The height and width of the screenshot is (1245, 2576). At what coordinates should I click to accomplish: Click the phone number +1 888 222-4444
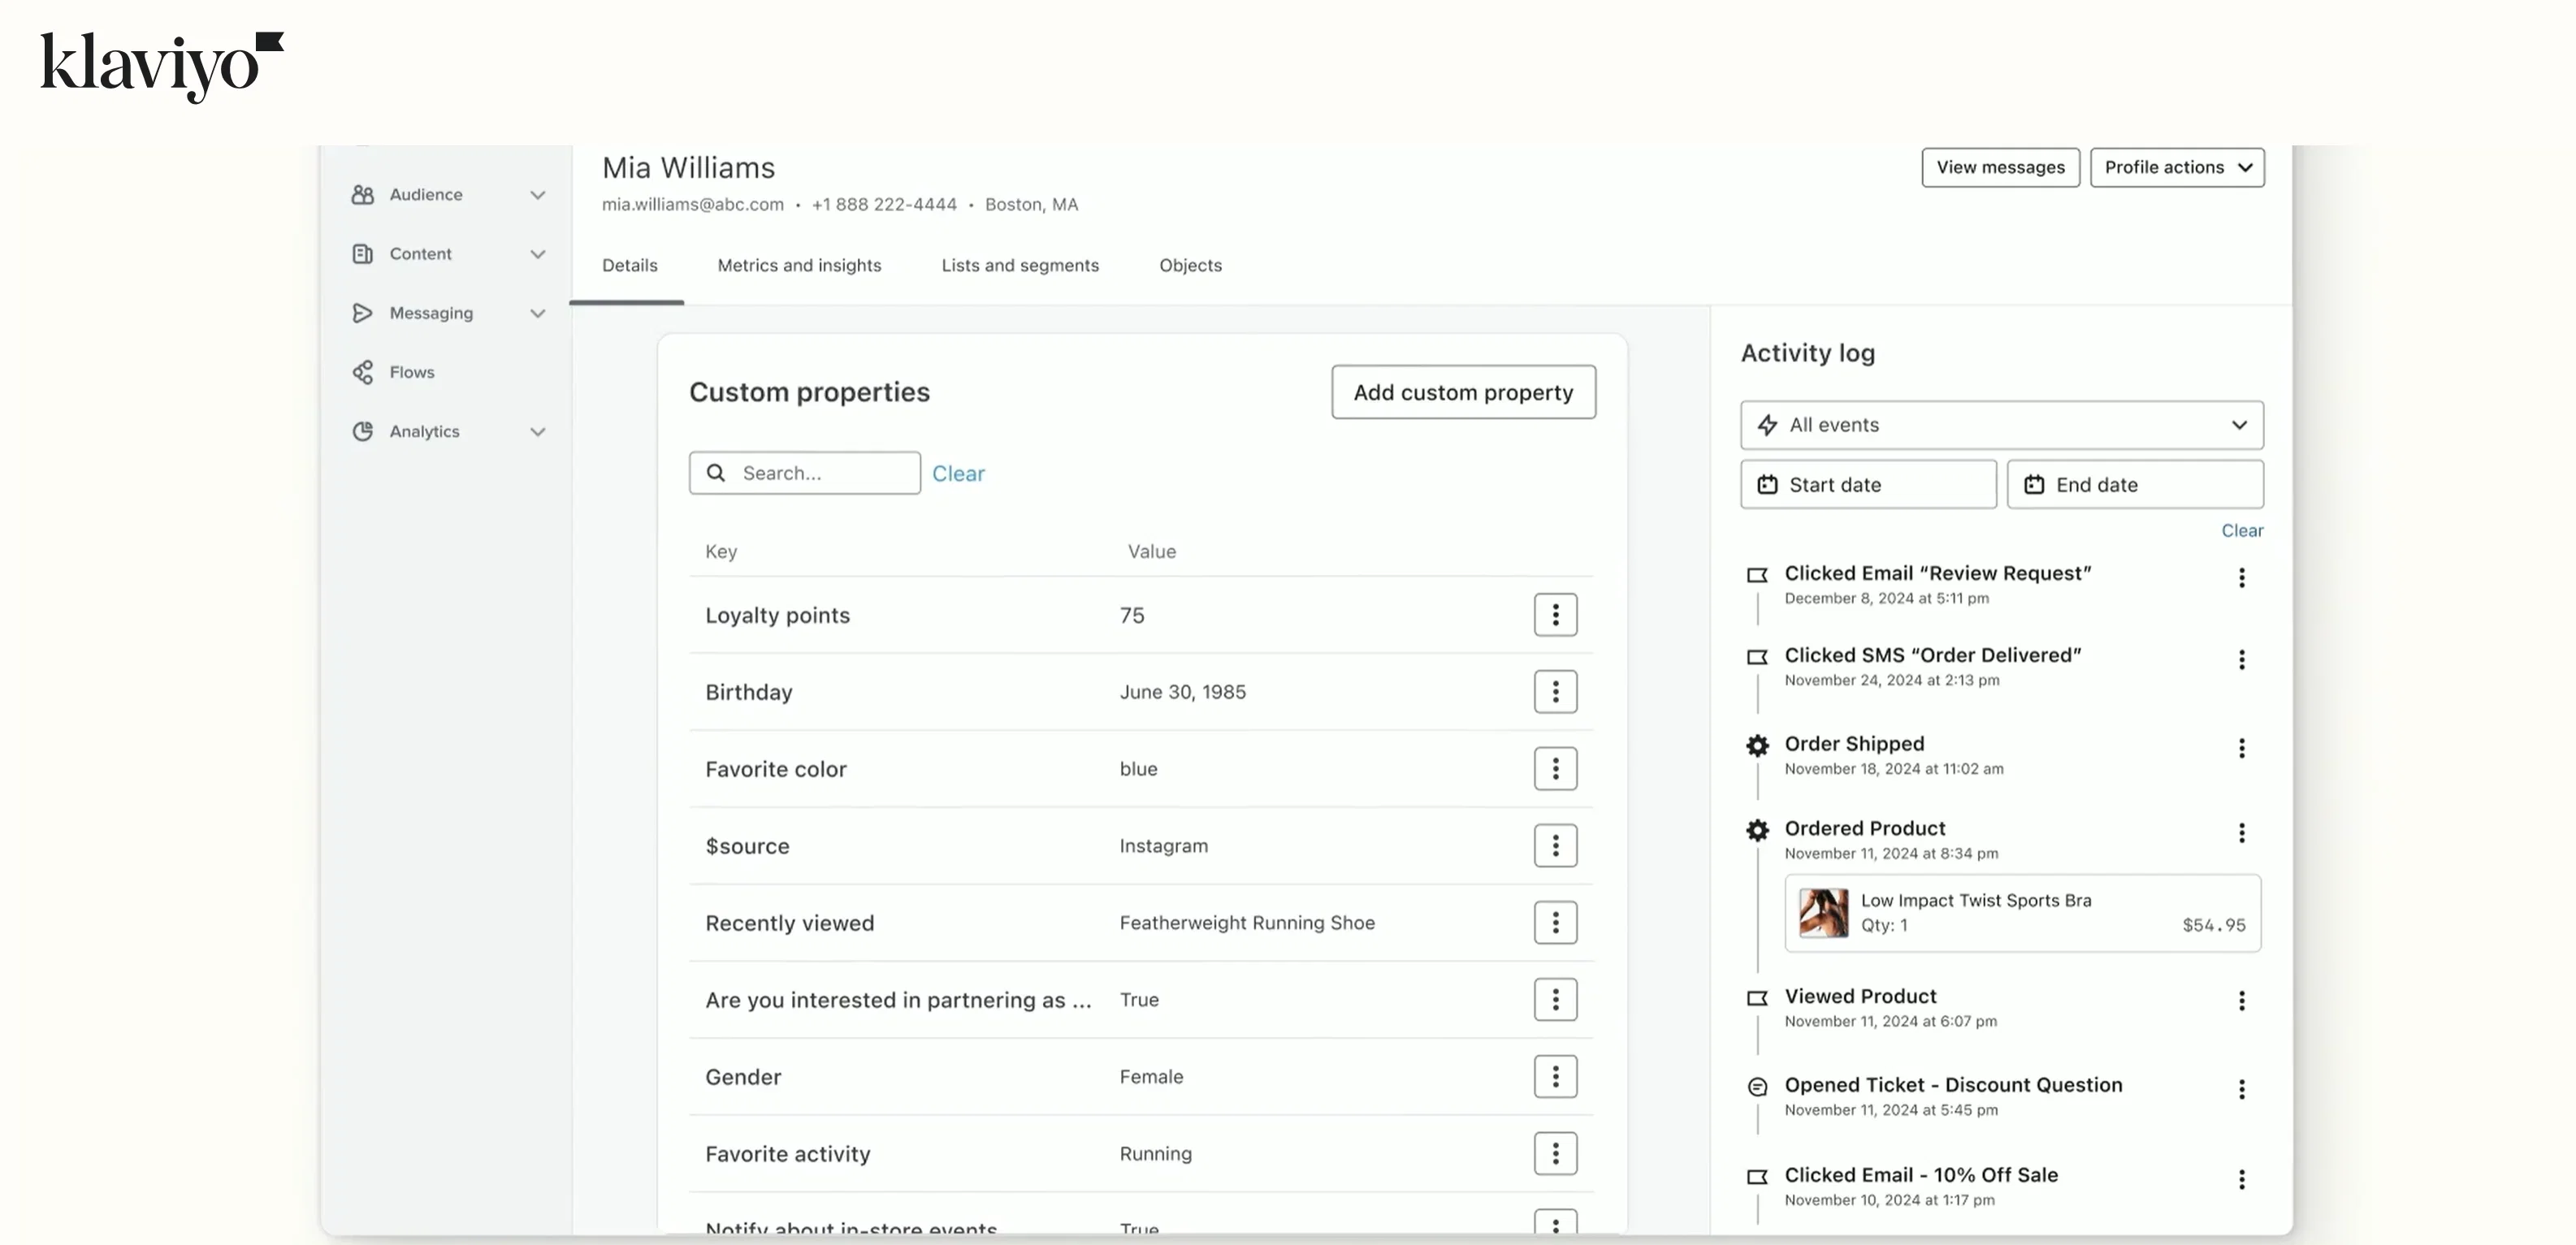click(x=884, y=205)
